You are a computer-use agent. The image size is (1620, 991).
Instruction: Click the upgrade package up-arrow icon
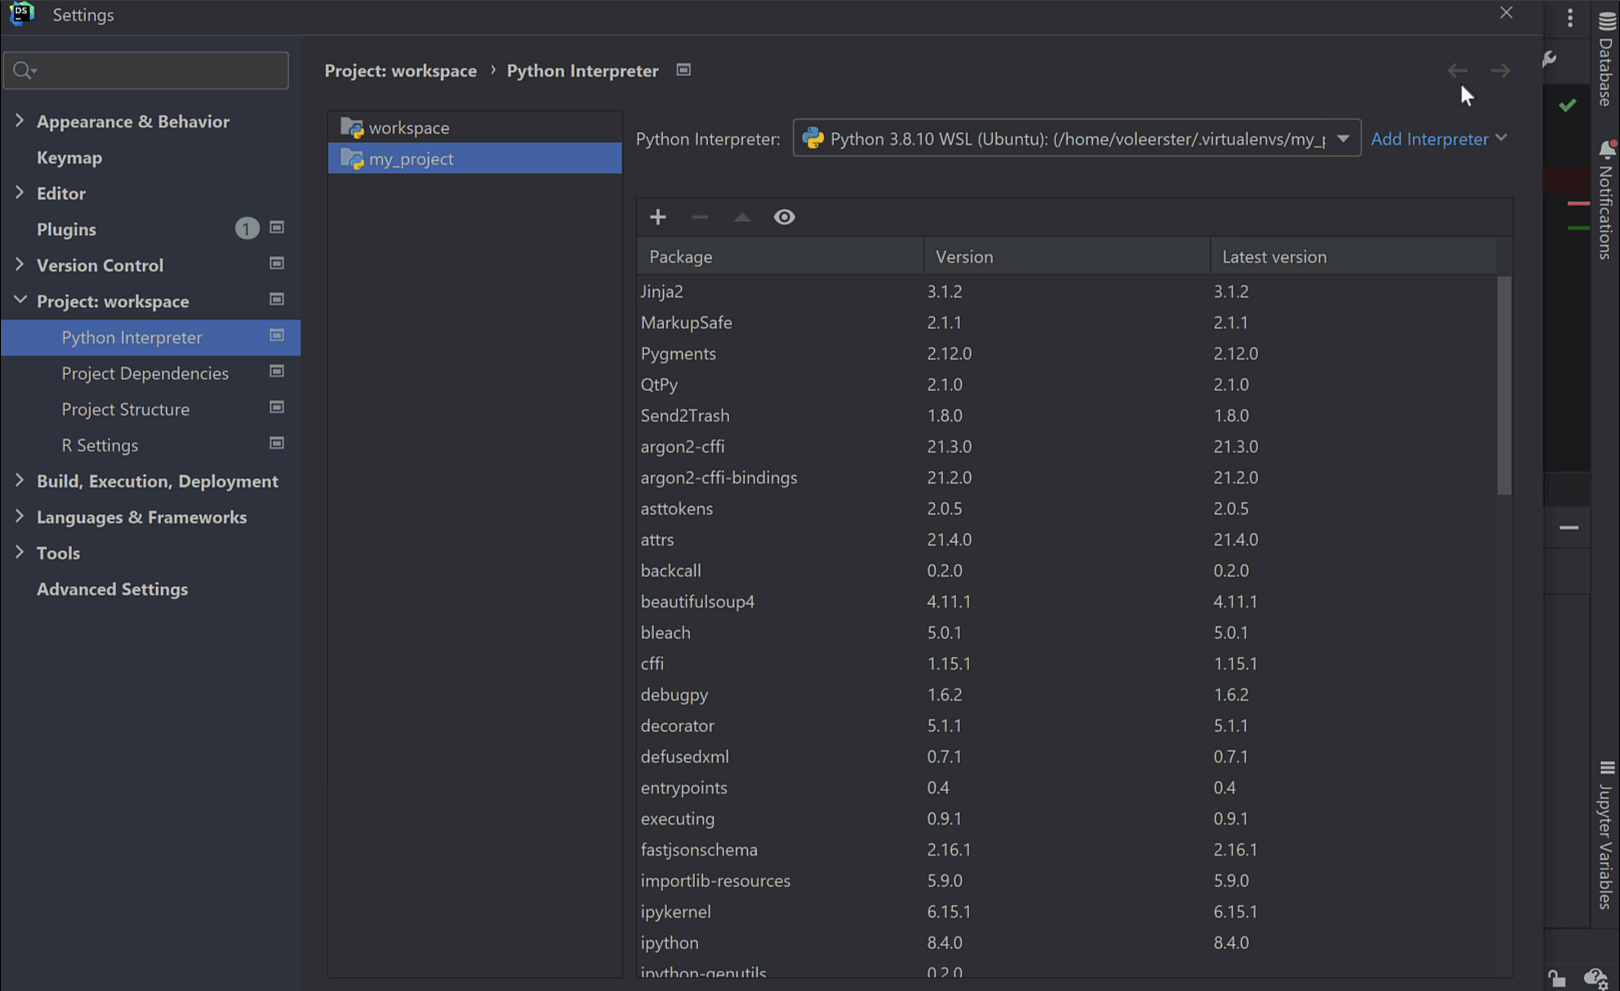click(x=742, y=217)
